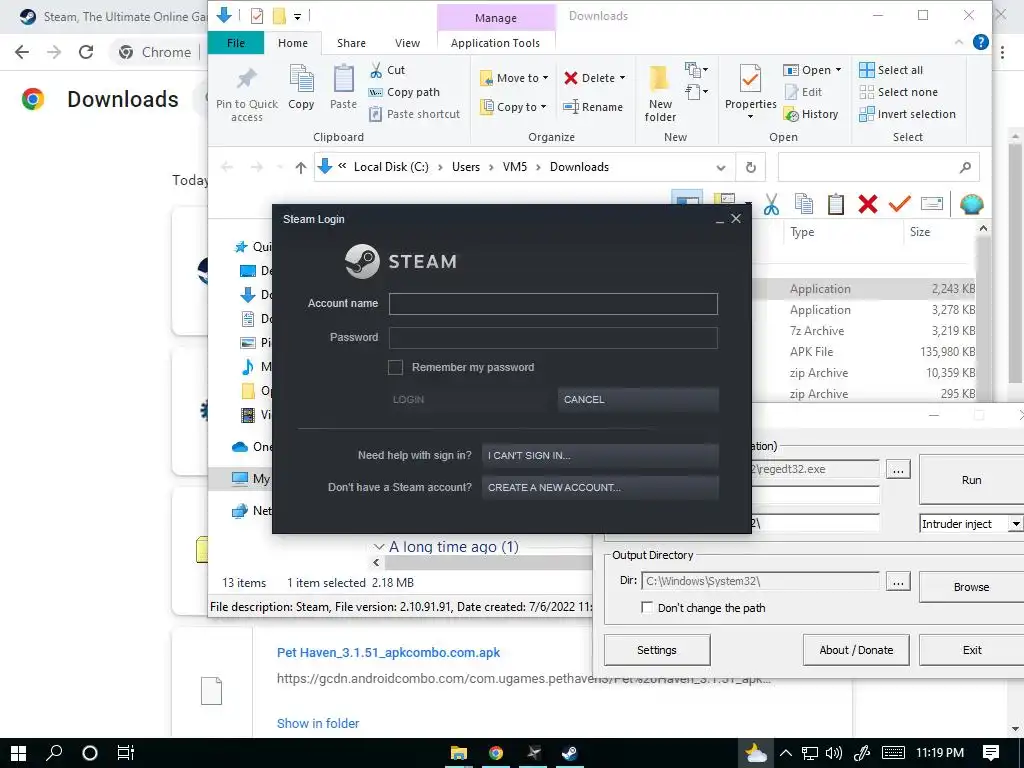The image size is (1024, 768).
Task: Open the Move to dropdown
Action: (x=514, y=78)
